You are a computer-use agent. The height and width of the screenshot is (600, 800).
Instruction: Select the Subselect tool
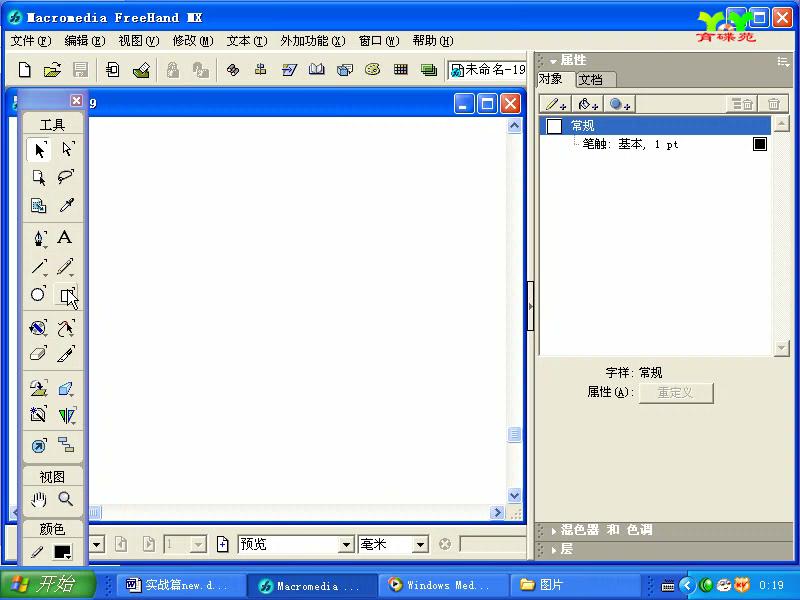click(67, 149)
